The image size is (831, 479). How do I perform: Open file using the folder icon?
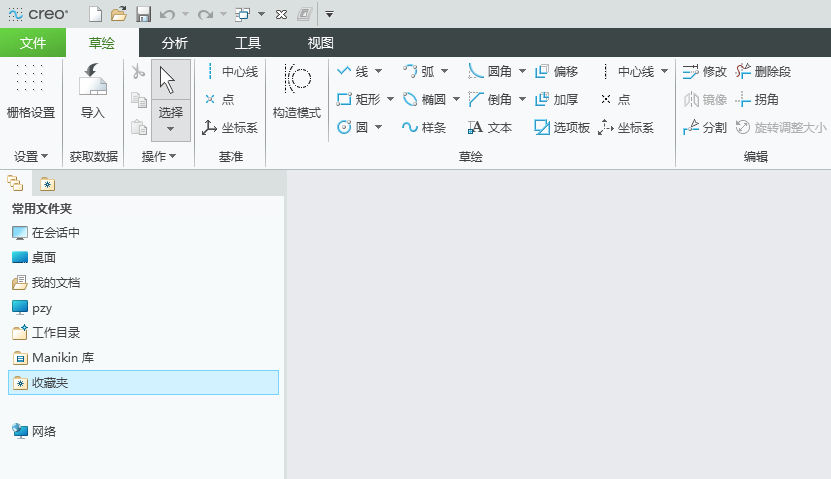point(119,14)
